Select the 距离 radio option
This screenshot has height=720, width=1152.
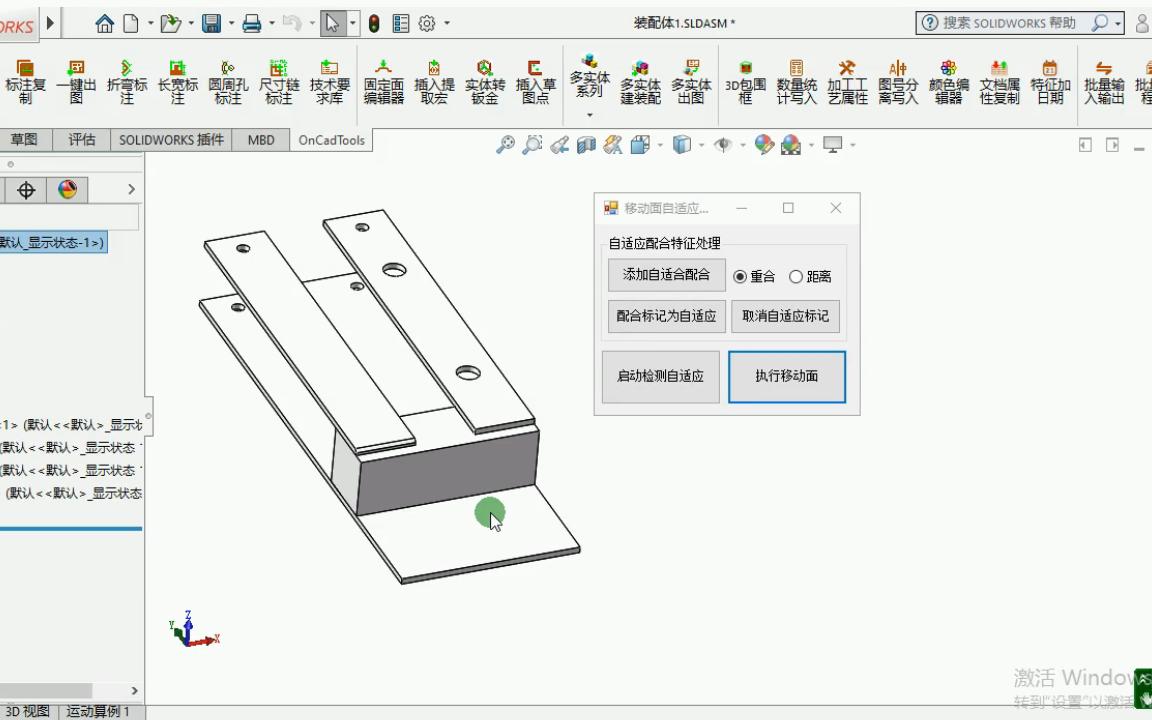coord(797,276)
